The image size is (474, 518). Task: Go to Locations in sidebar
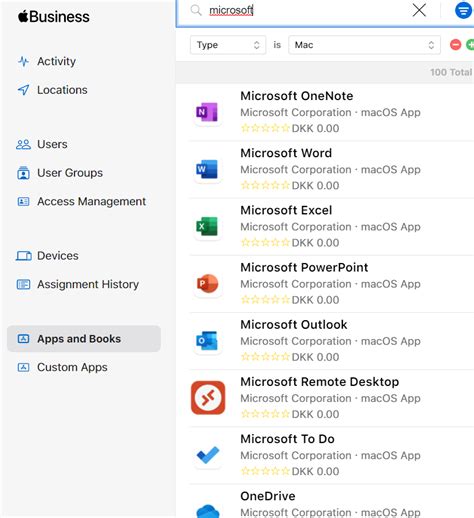pyautogui.click(x=62, y=90)
